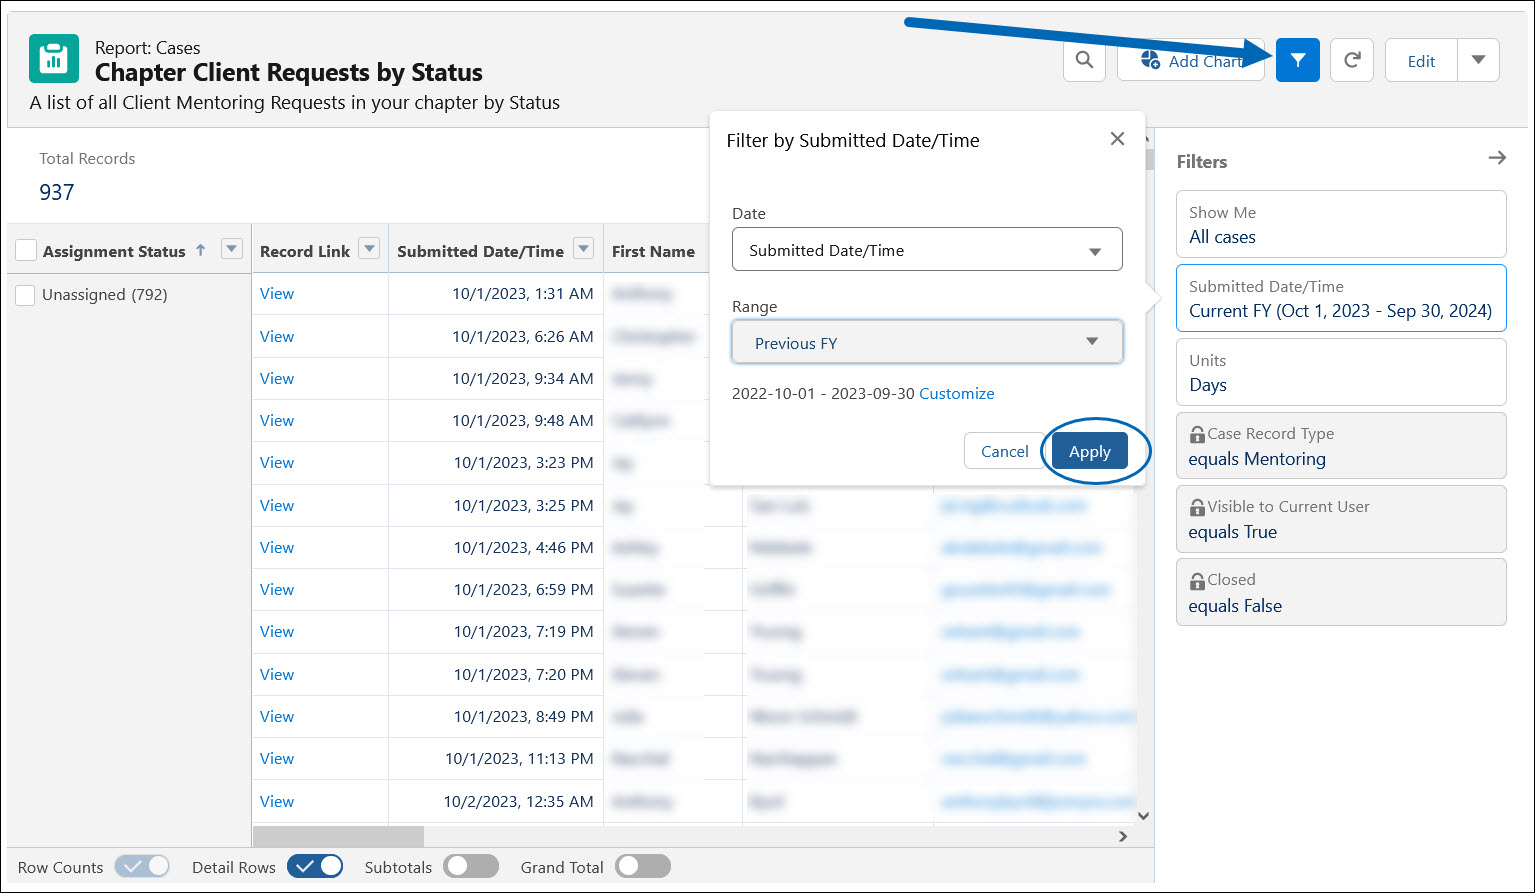Open Record Link column menu

coord(369,249)
